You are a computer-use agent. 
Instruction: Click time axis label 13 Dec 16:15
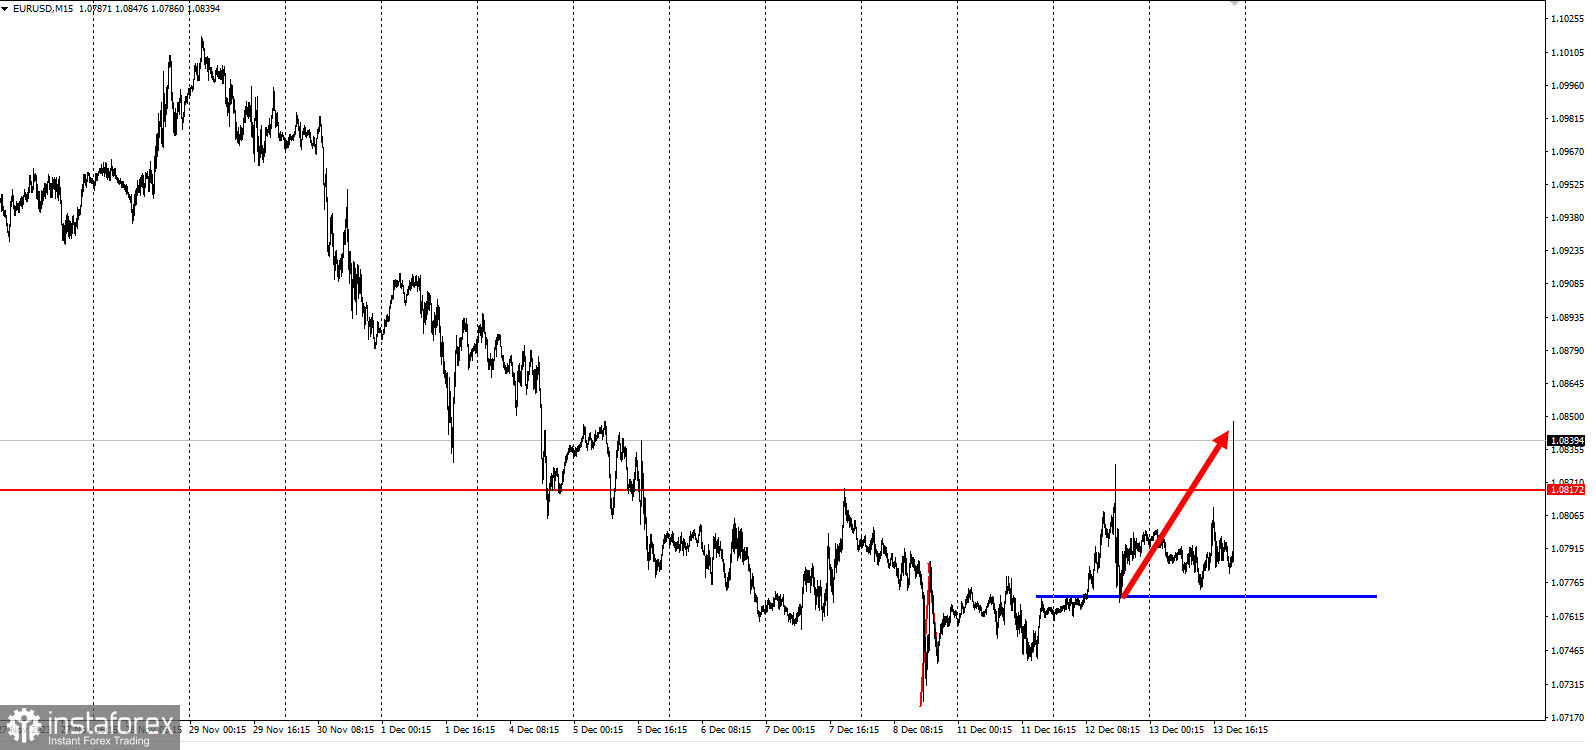[x=1240, y=730]
